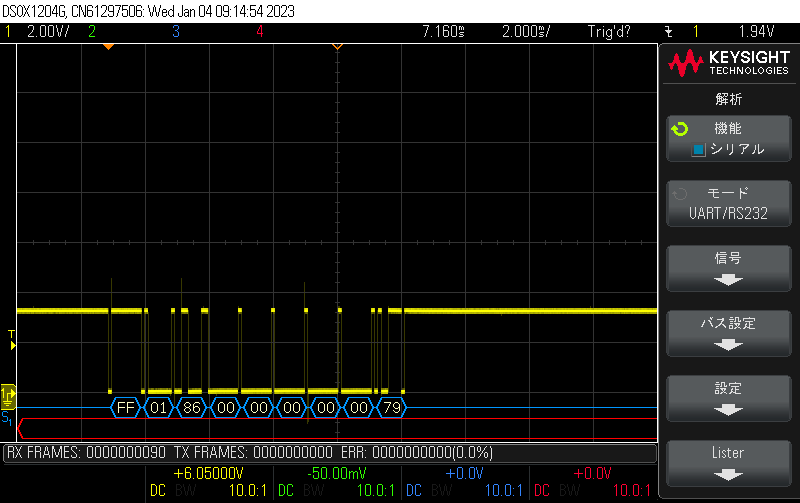Viewport: 800px width, 503px height.
Task: Click the decoded FF byte hexagon
Action: point(125,407)
